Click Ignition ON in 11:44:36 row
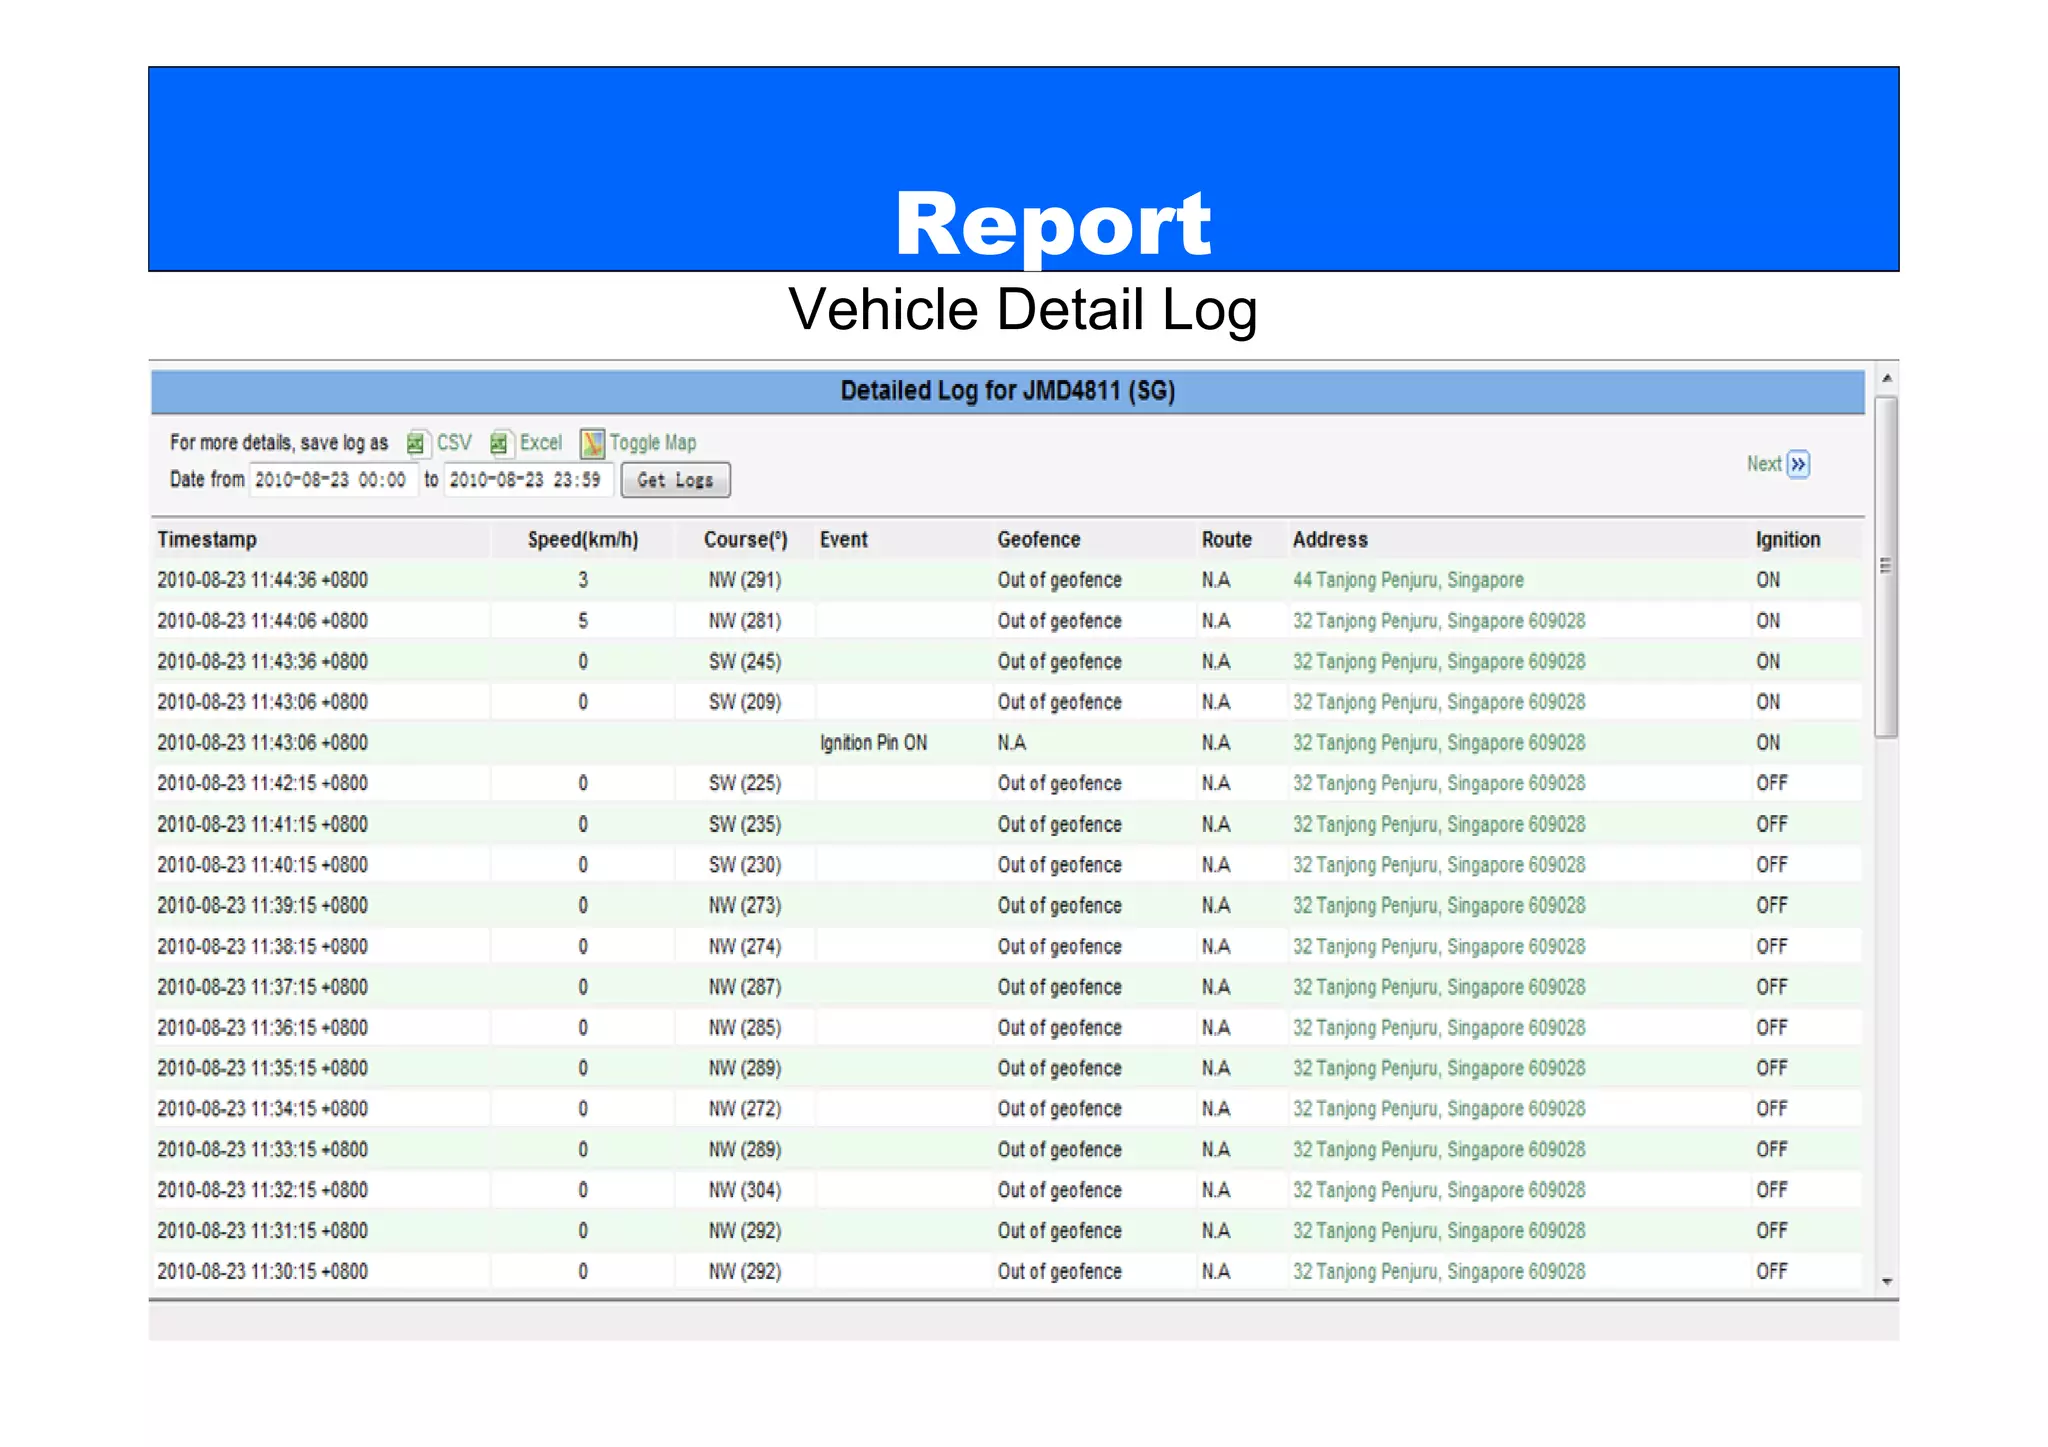This screenshot has width=2048, height=1447. (x=1768, y=580)
